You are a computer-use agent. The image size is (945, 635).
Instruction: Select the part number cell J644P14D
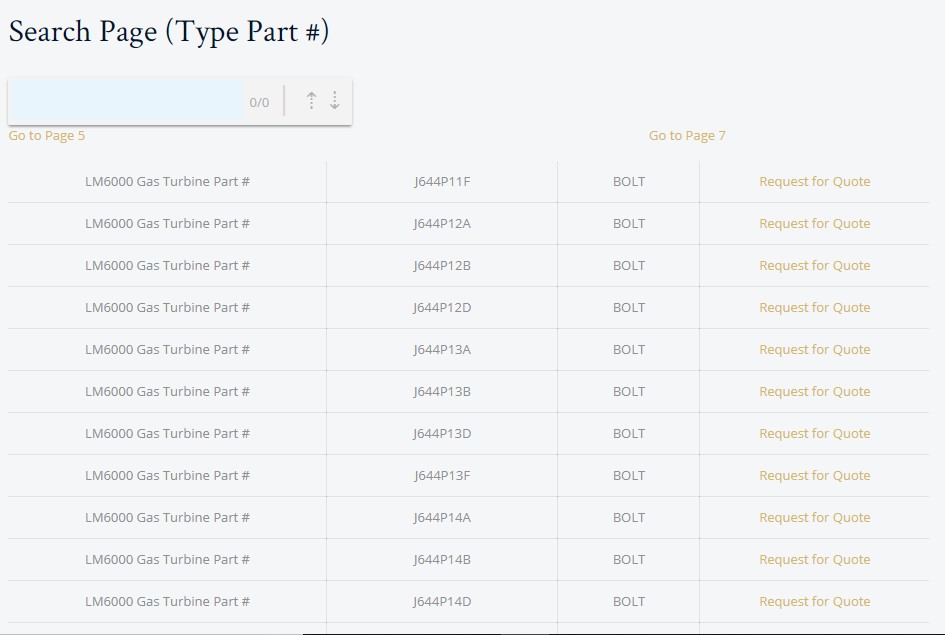(442, 601)
